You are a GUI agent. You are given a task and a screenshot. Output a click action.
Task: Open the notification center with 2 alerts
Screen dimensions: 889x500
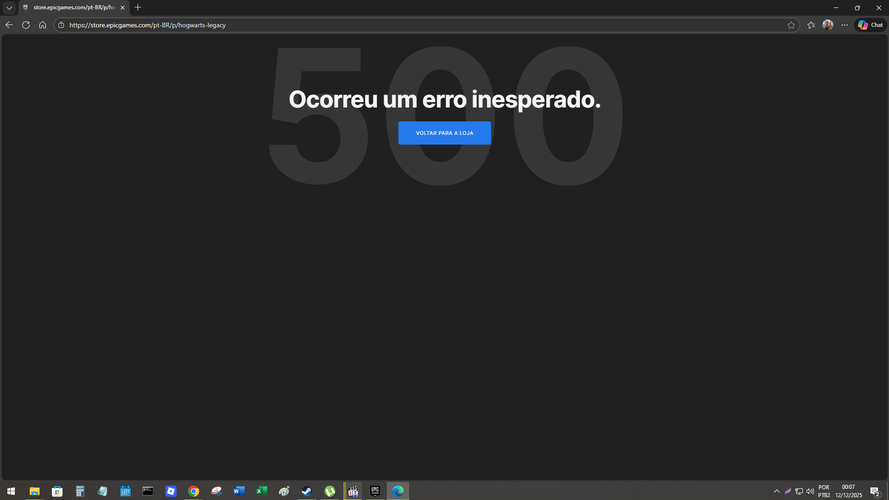click(875, 491)
